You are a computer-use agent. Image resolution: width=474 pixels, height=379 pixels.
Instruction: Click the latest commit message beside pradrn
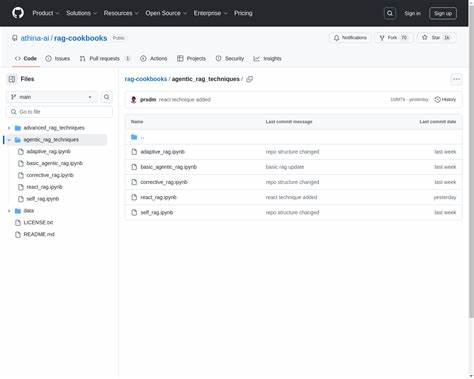tap(185, 100)
